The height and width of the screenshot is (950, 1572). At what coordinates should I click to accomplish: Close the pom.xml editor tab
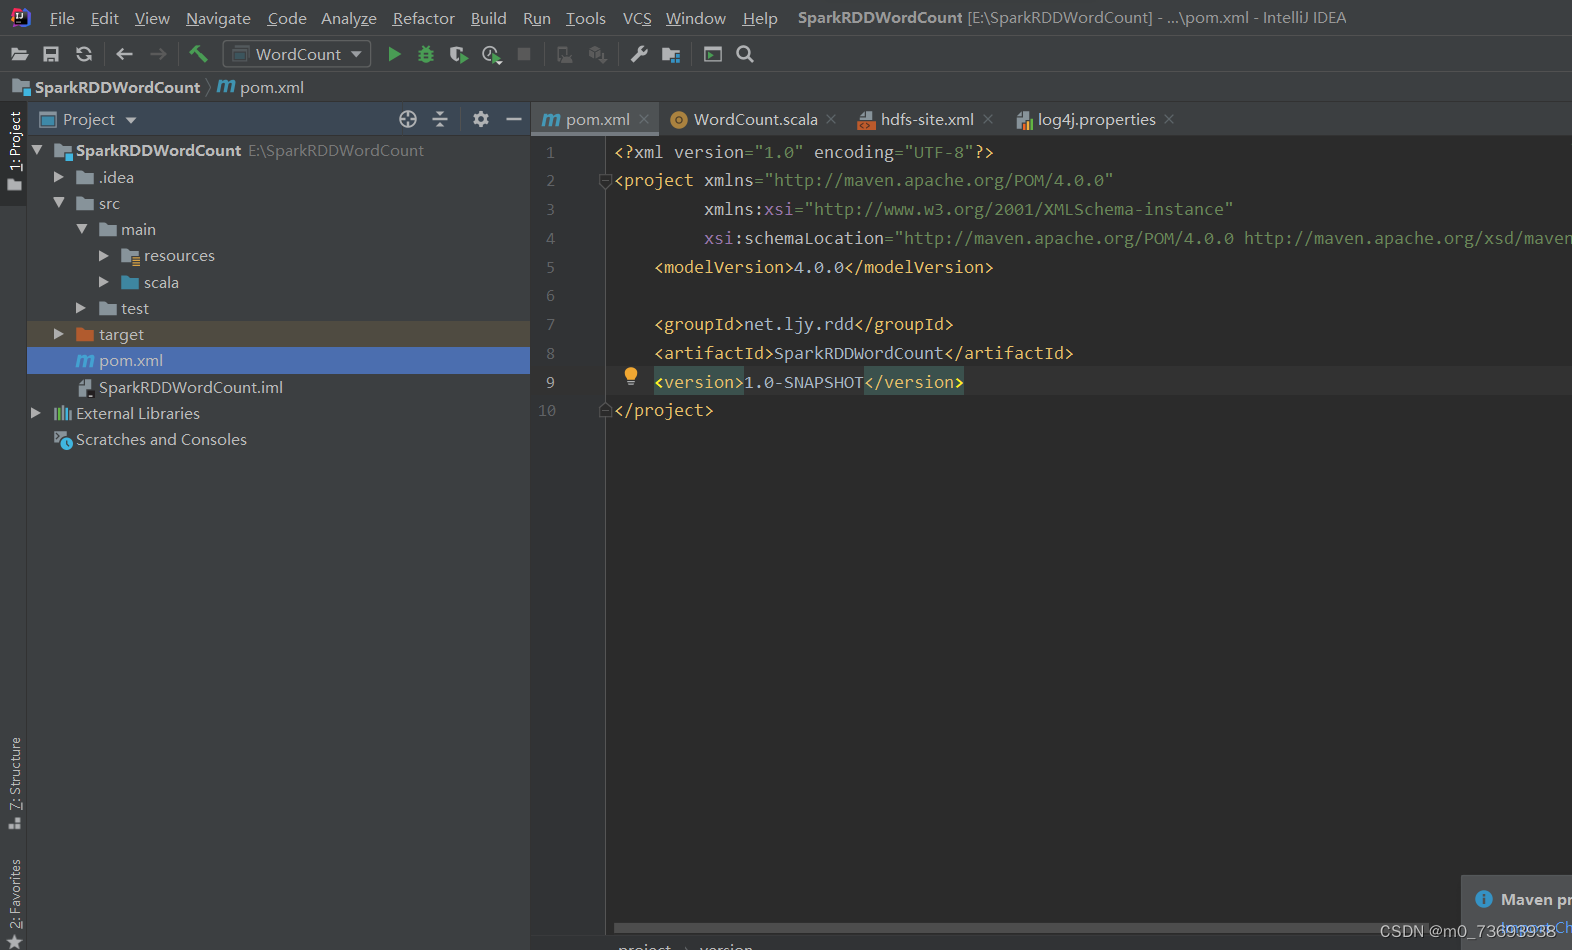point(644,119)
